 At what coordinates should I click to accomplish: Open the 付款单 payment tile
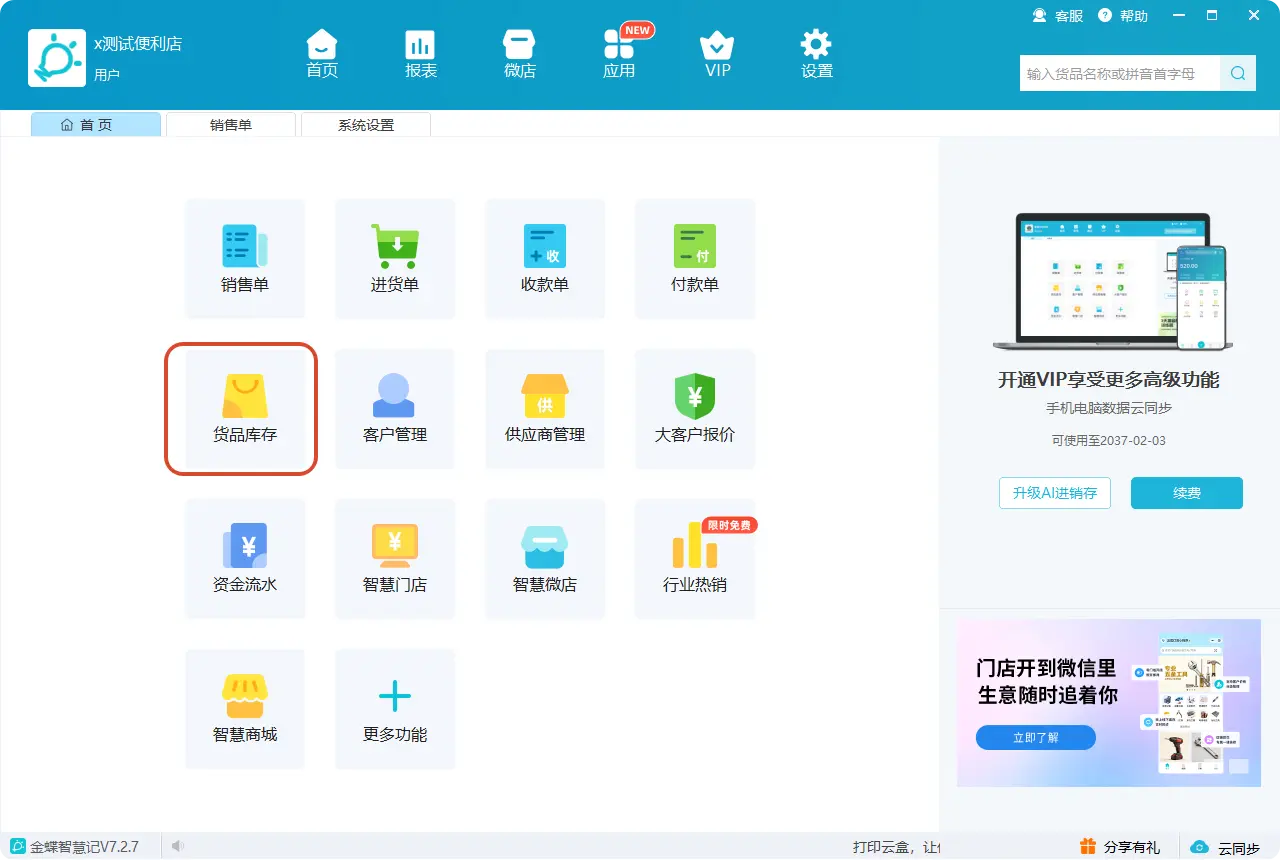coord(695,259)
